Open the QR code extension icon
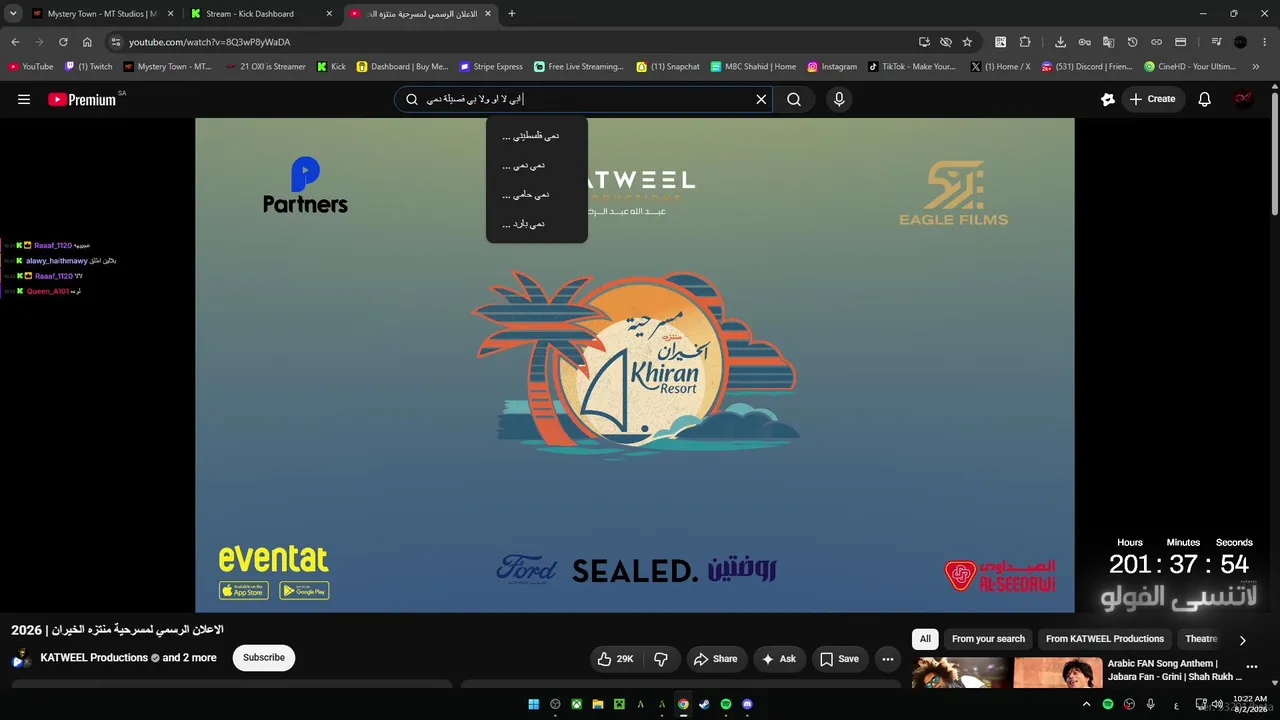1280x720 pixels. pos(1000,42)
